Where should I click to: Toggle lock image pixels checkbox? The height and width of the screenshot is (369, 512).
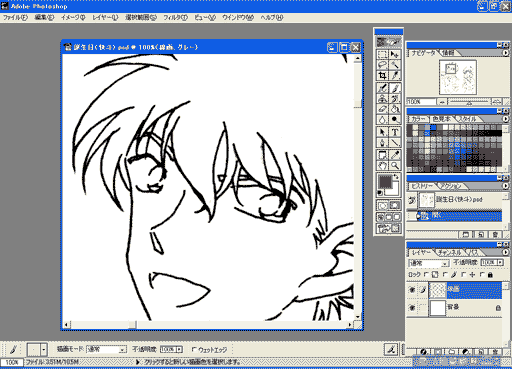445,275
